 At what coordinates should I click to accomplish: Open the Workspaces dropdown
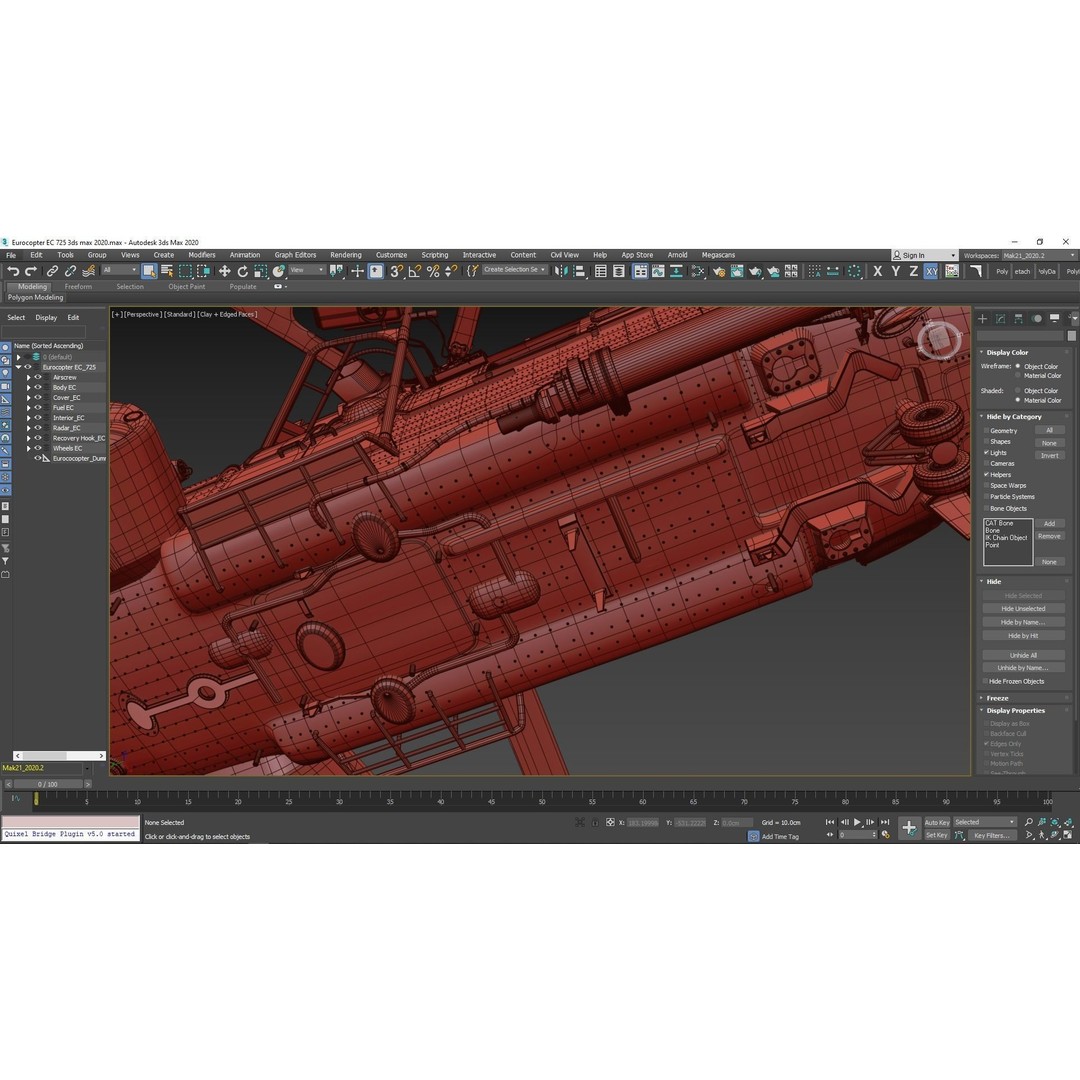pos(1039,256)
